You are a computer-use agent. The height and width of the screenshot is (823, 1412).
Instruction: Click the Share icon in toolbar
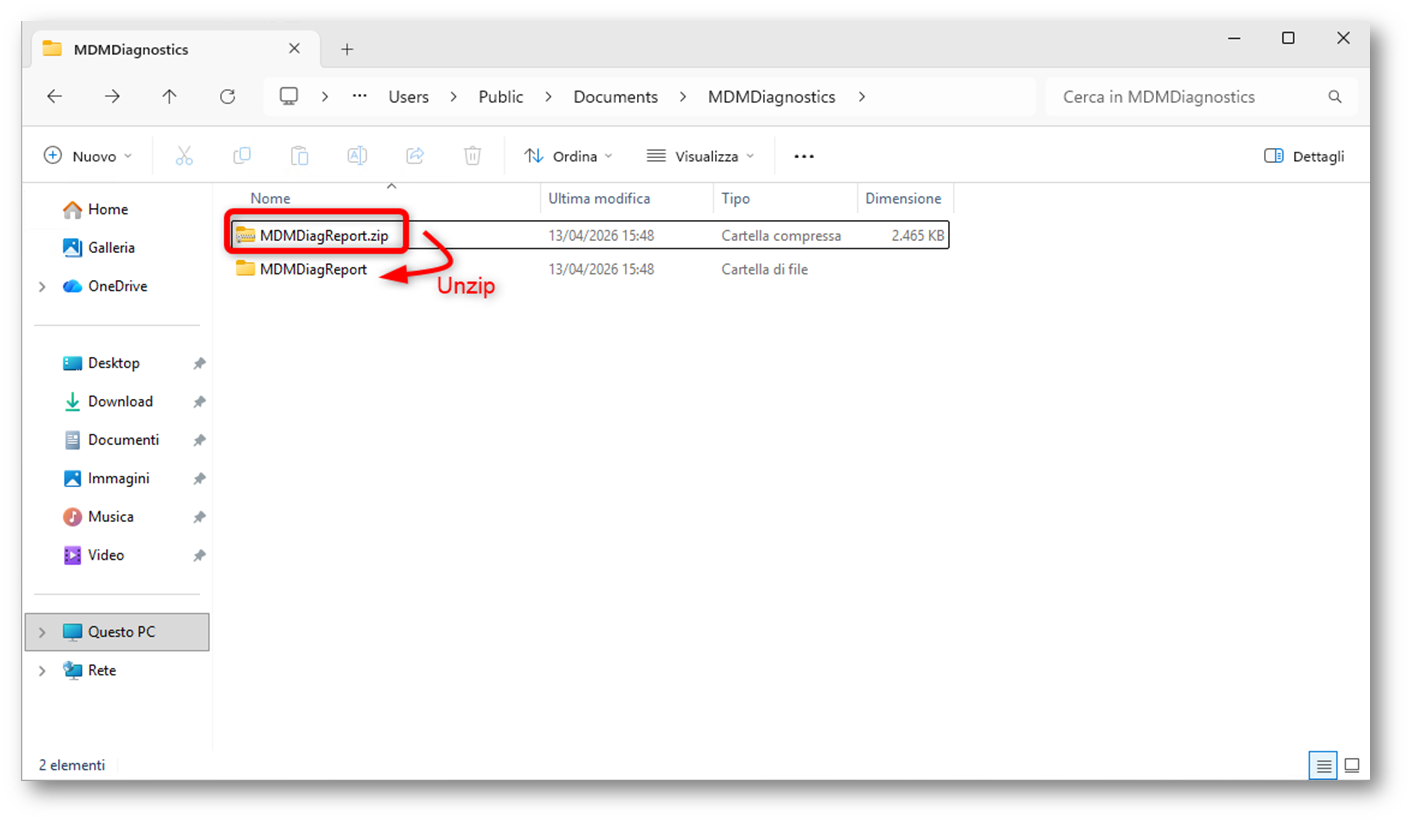point(415,156)
